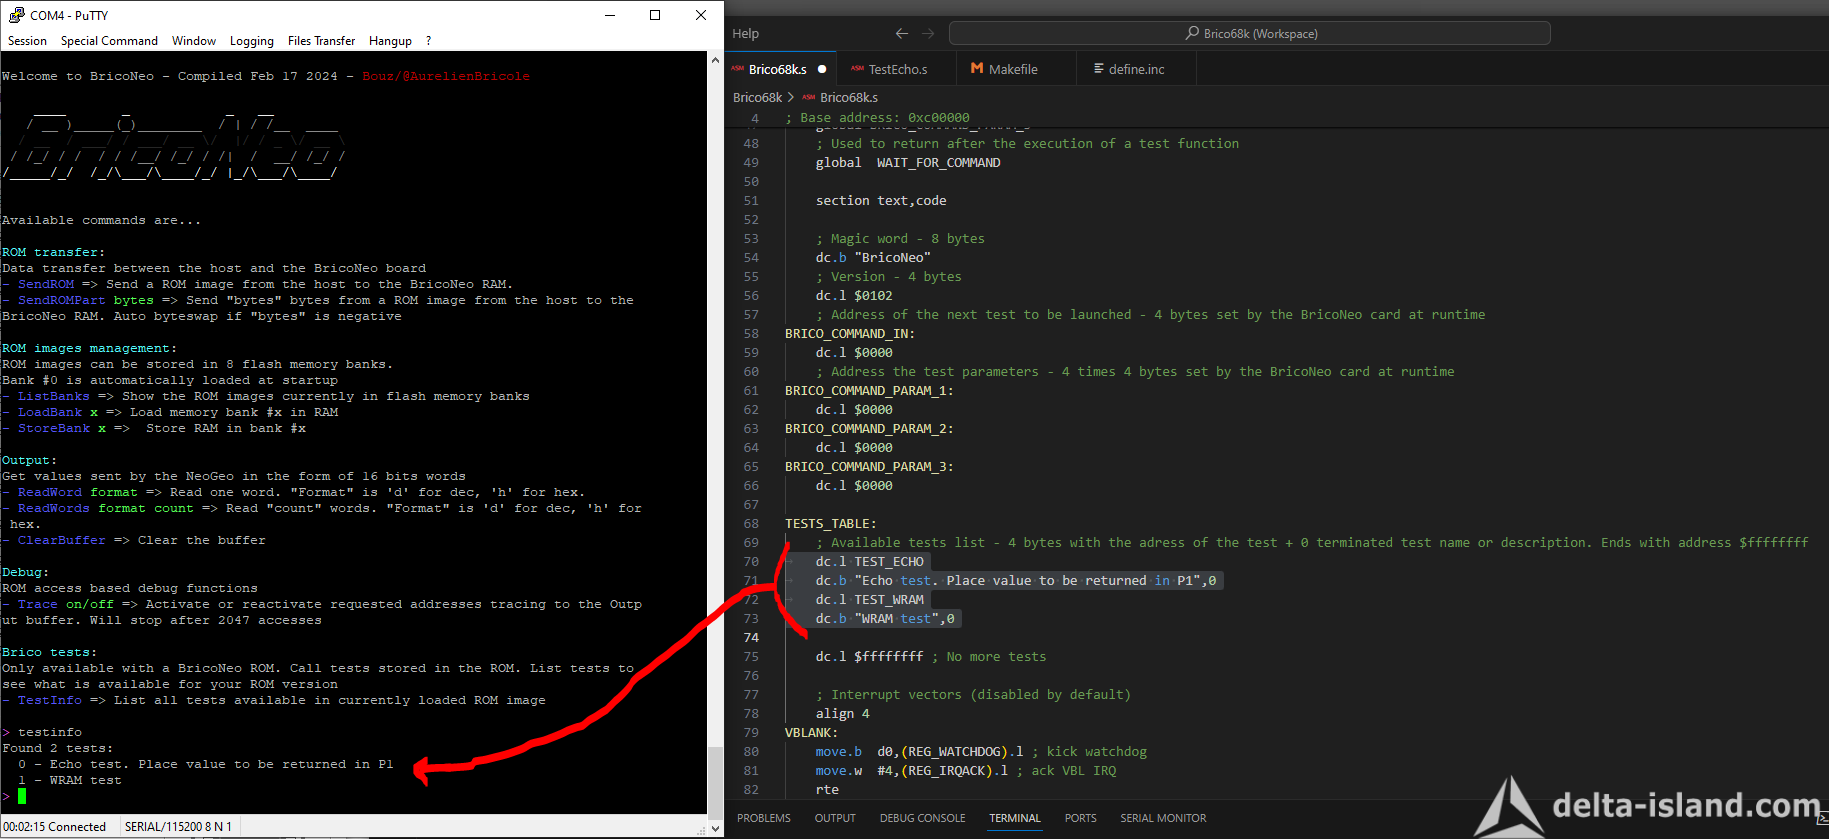Open the ? help menu in PuTTY
1829x839 pixels.
click(x=429, y=41)
